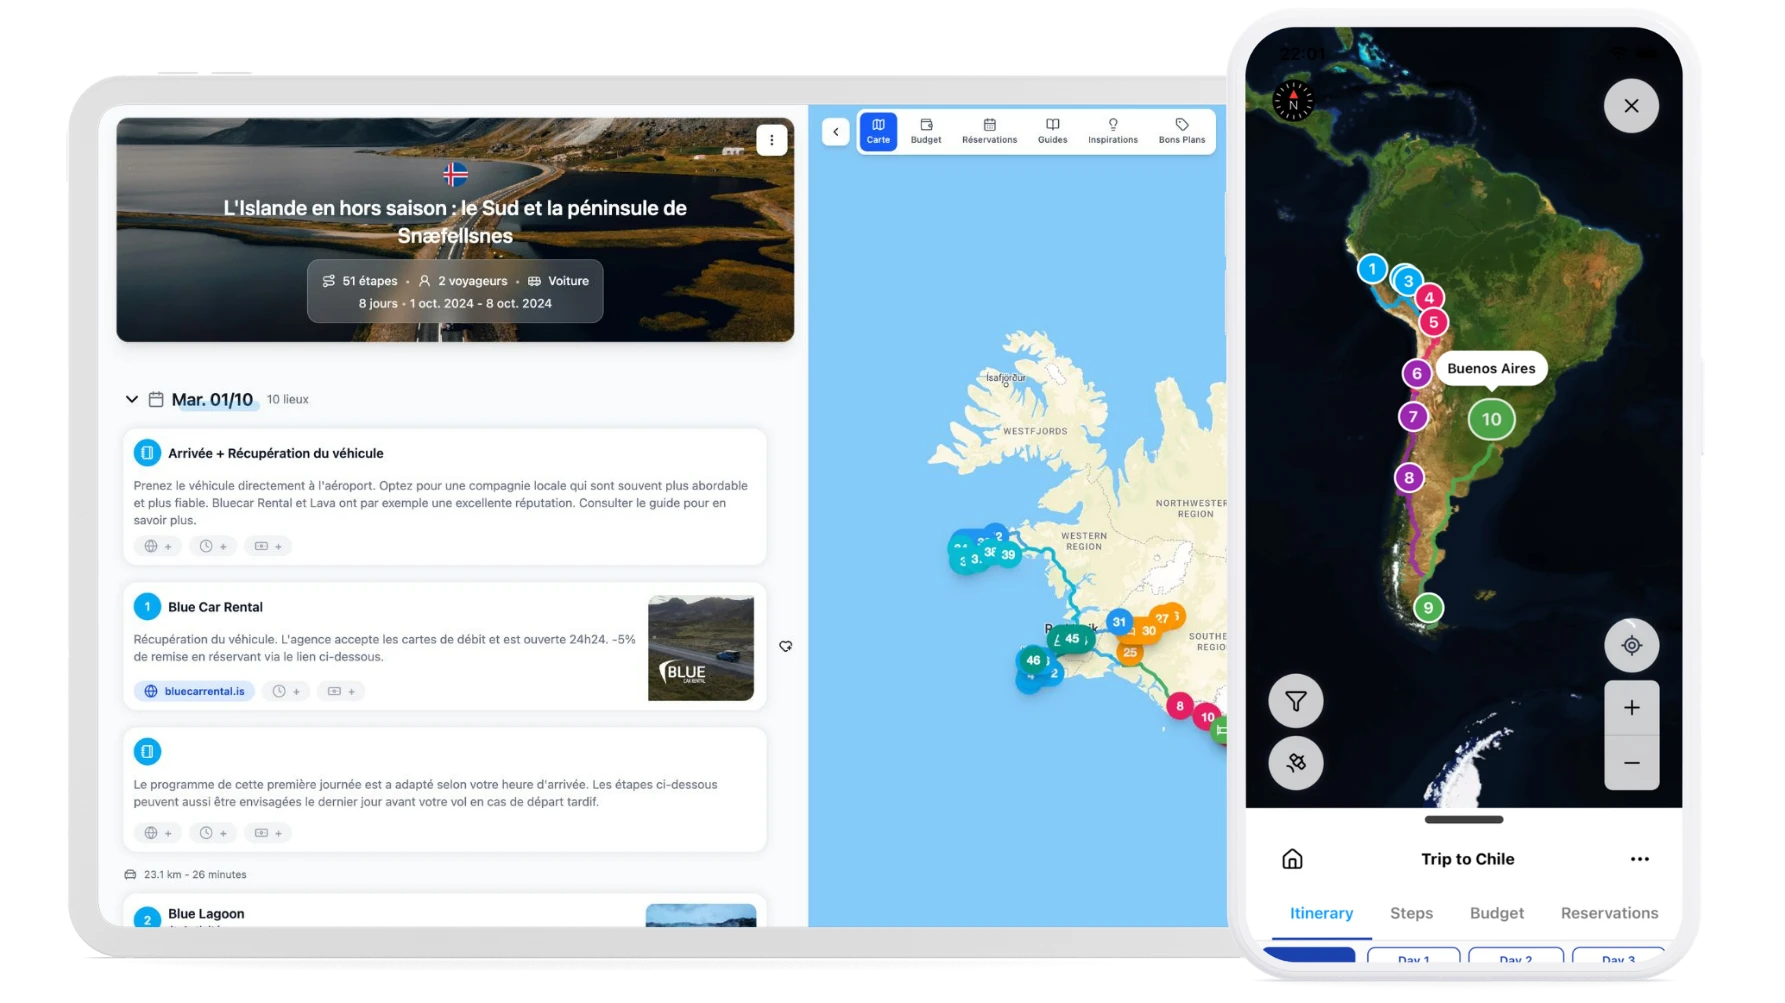
Task: Click the Blue Car Rental thumbnail image
Action: (x=700, y=648)
